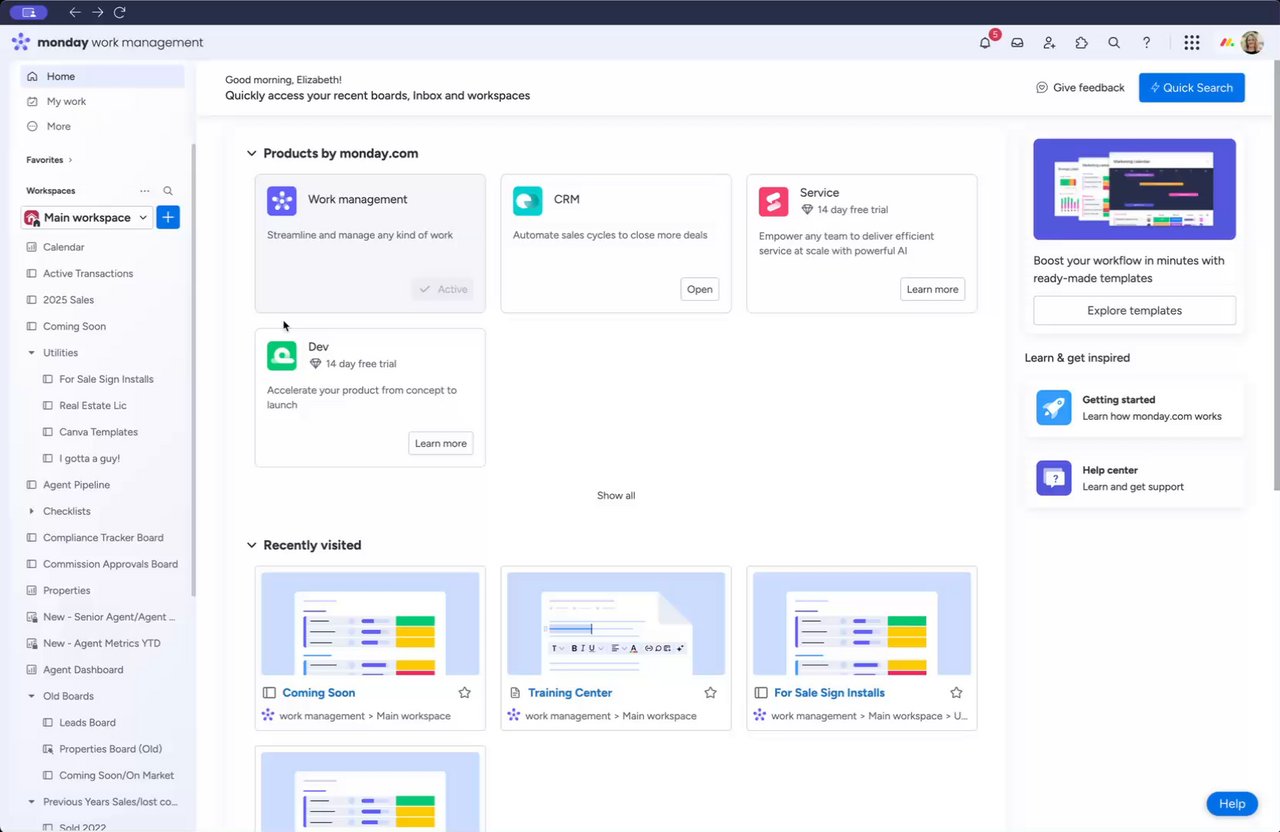The width and height of the screenshot is (1280, 832).
Task: Click the workspaces search magnifier icon
Action: click(168, 191)
